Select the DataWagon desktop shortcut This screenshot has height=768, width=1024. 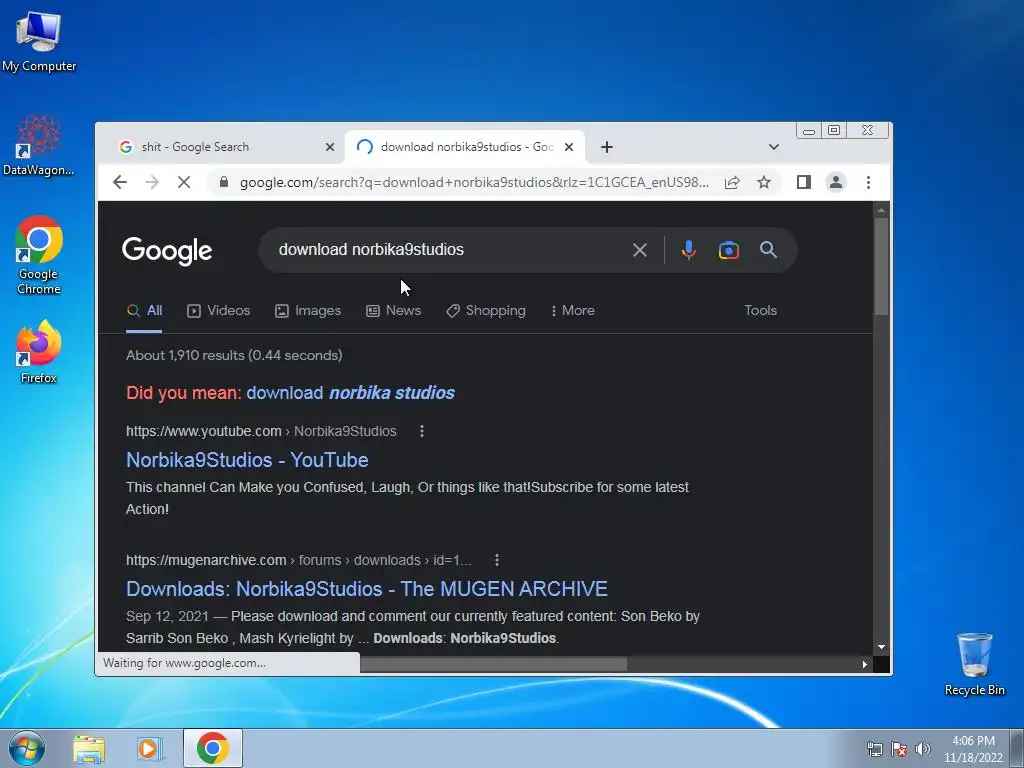click(x=39, y=146)
